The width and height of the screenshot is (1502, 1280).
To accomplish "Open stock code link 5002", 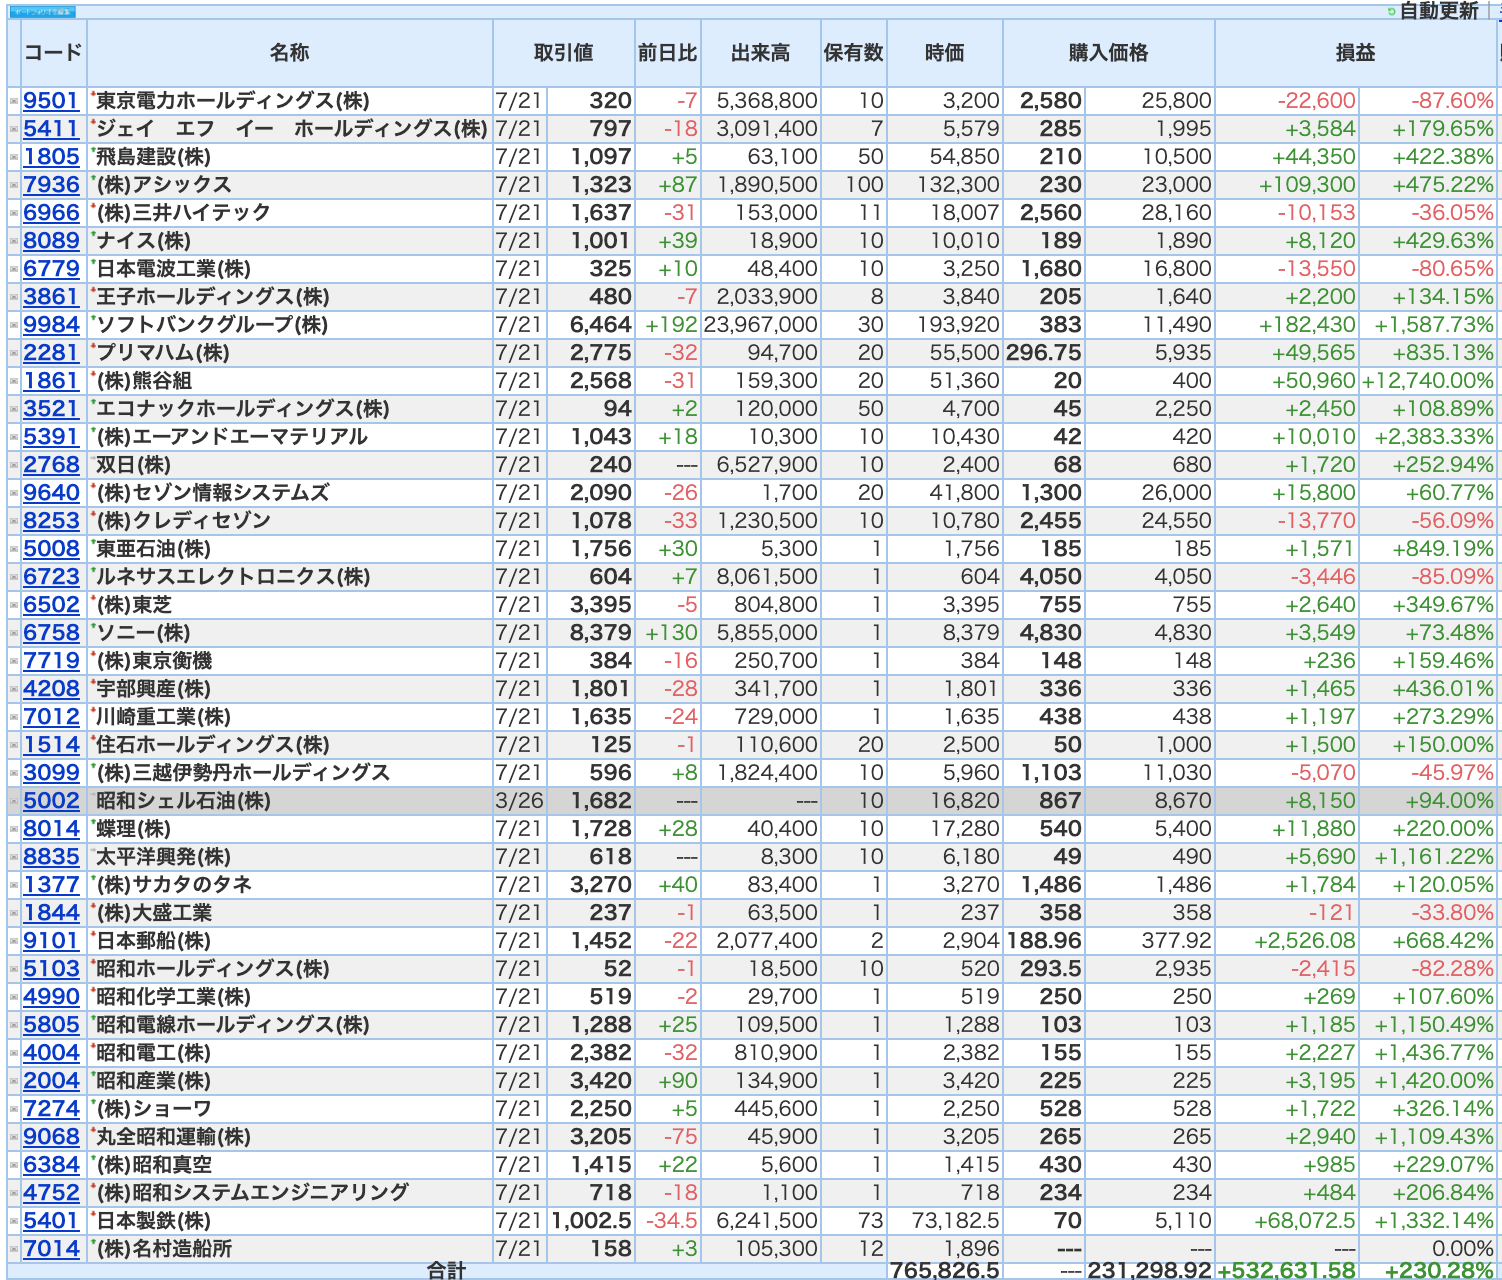I will click(x=51, y=801).
